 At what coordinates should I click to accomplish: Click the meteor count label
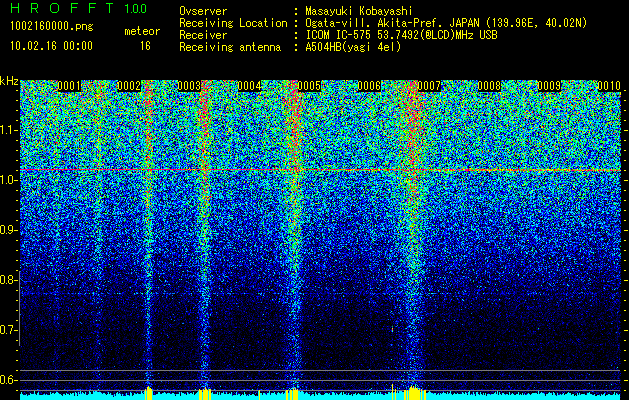142,31
